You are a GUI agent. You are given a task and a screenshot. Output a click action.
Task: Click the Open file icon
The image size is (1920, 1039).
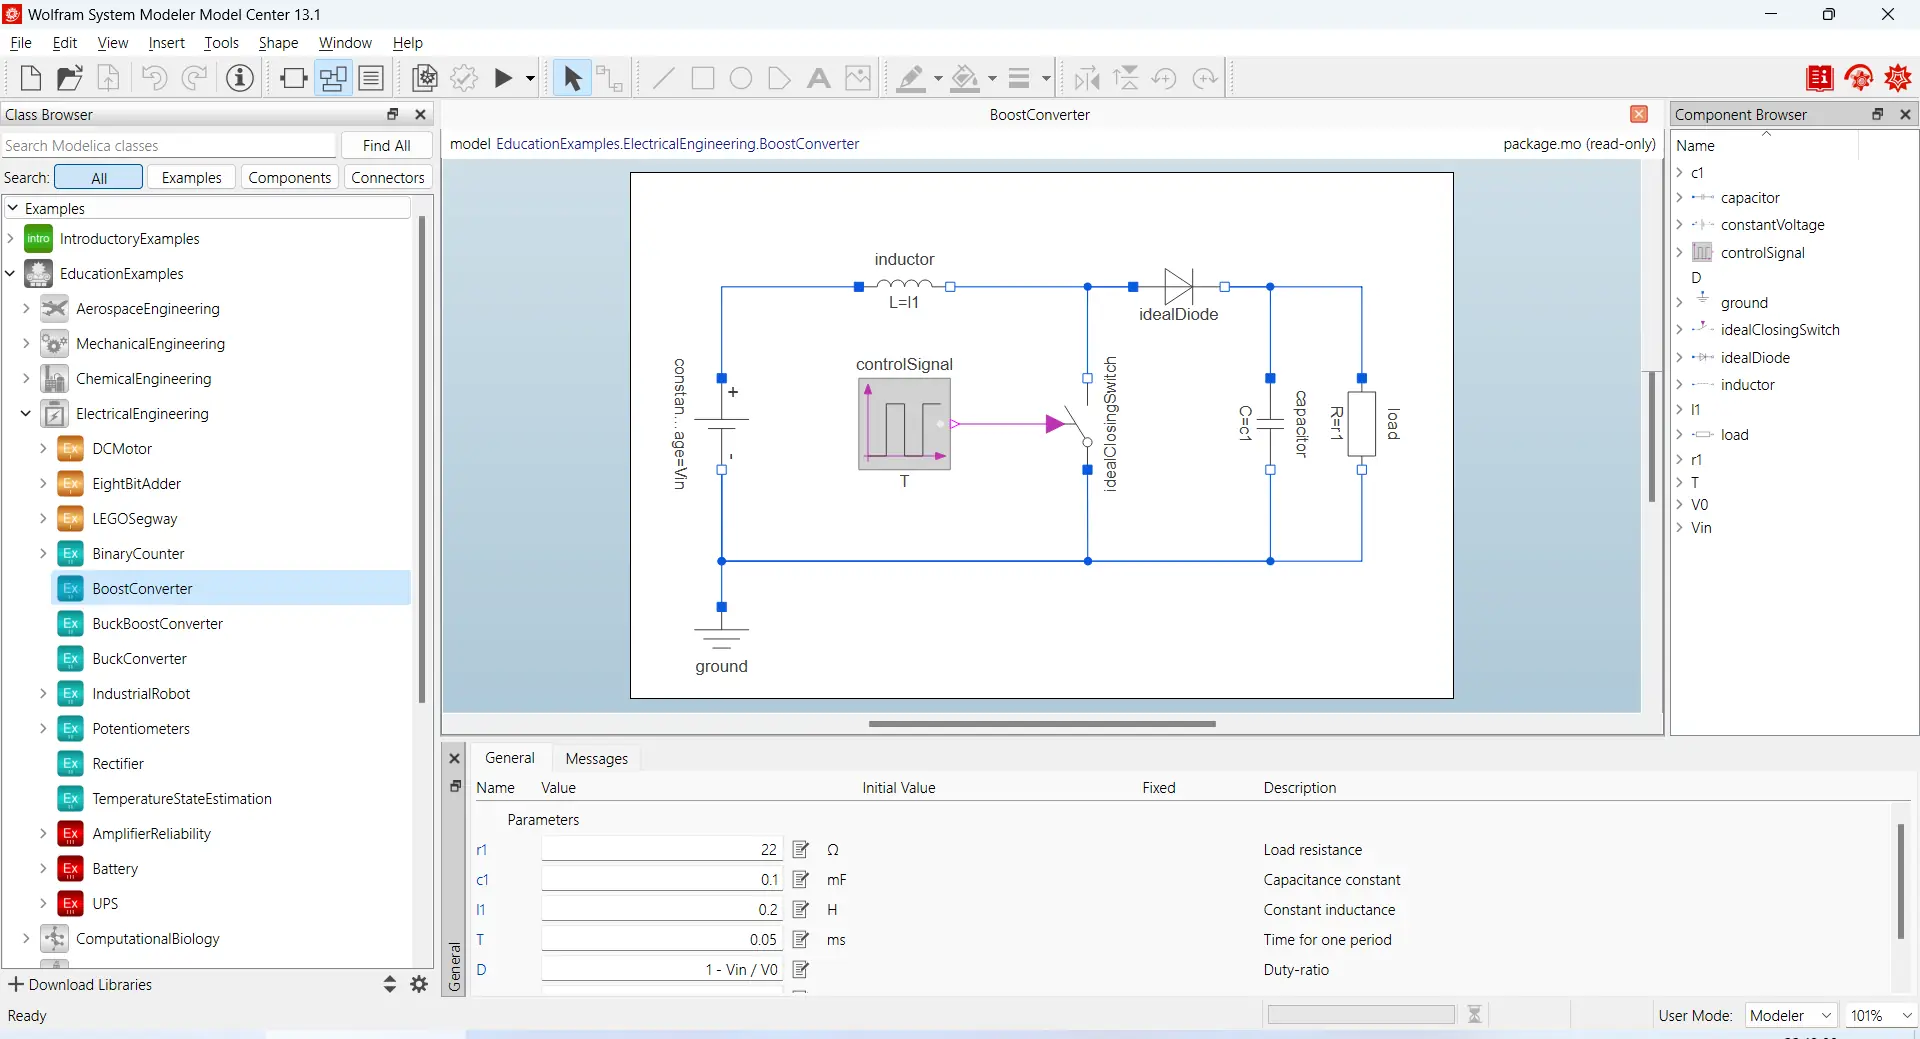(x=69, y=78)
